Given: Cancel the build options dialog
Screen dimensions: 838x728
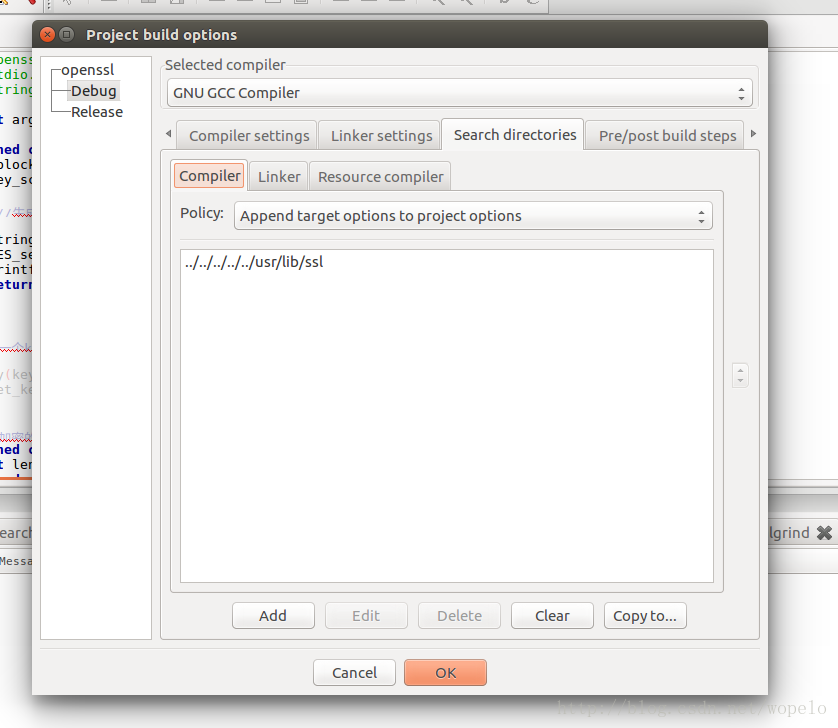Looking at the screenshot, I should (x=354, y=672).
